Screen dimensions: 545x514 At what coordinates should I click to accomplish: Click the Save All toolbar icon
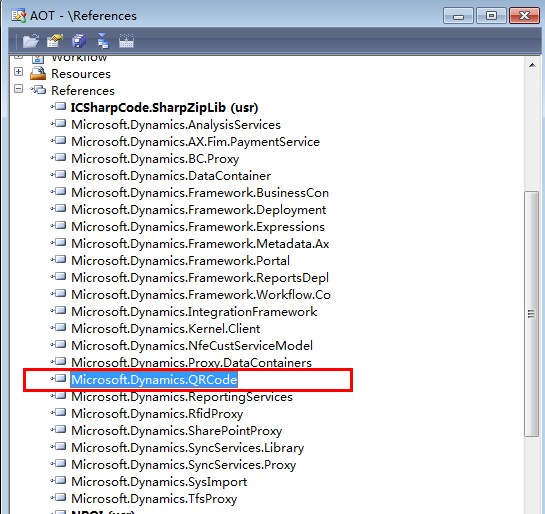(x=79, y=41)
